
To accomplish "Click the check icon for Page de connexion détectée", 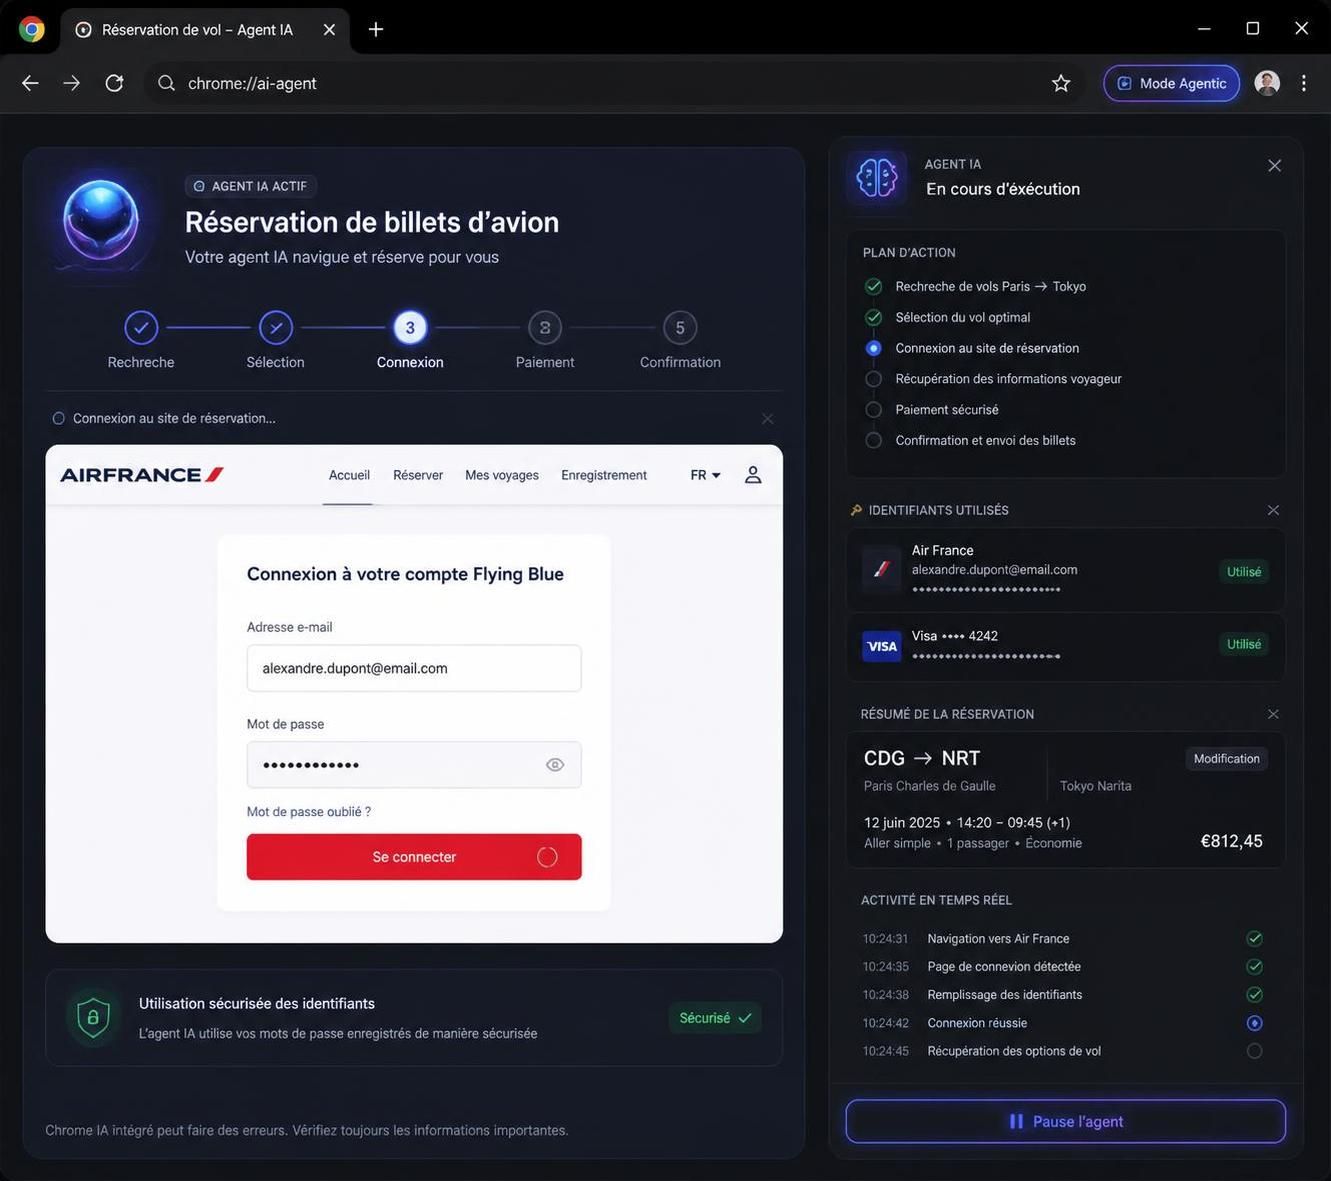I will (1254, 966).
